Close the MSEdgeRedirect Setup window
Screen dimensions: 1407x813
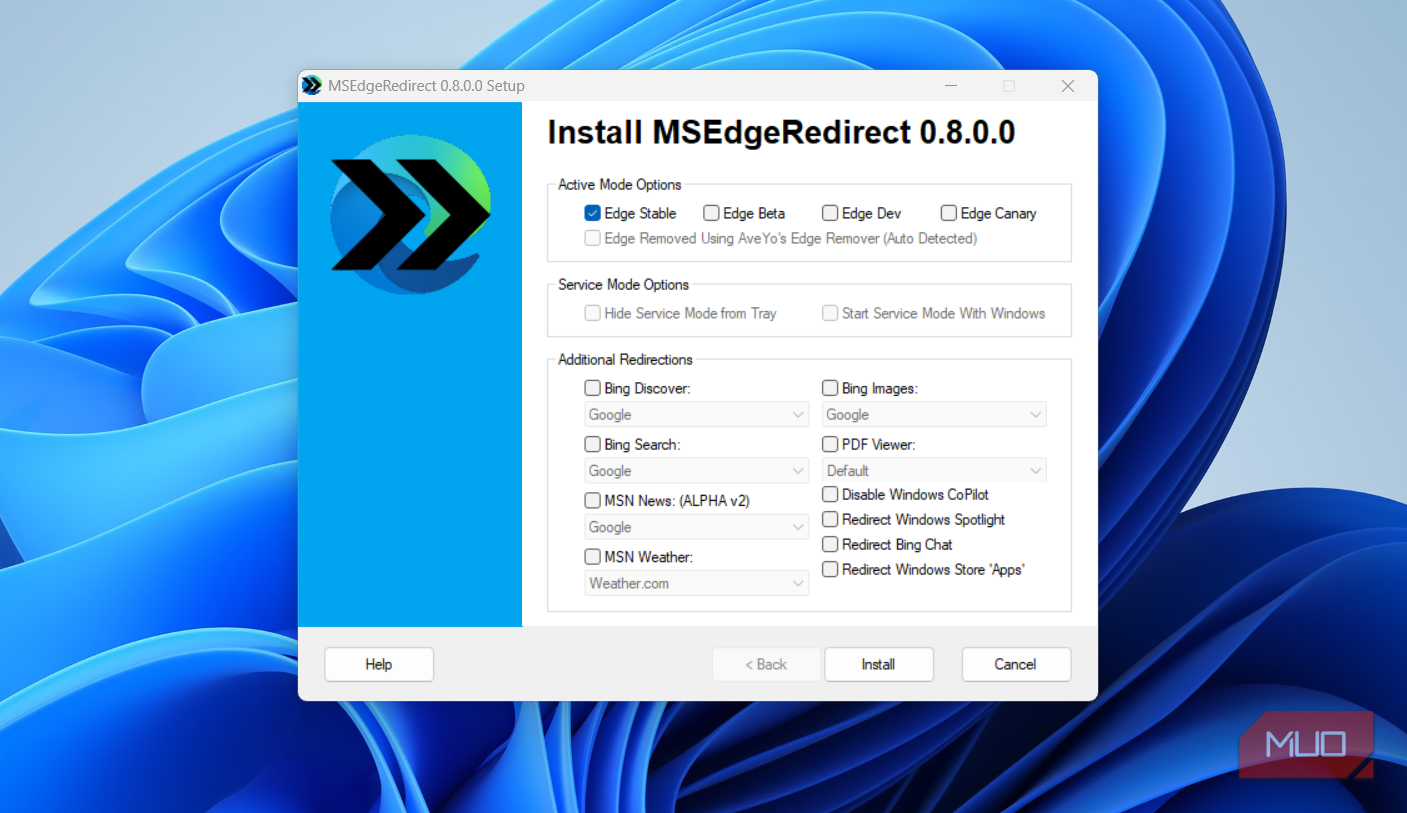point(1068,86)
